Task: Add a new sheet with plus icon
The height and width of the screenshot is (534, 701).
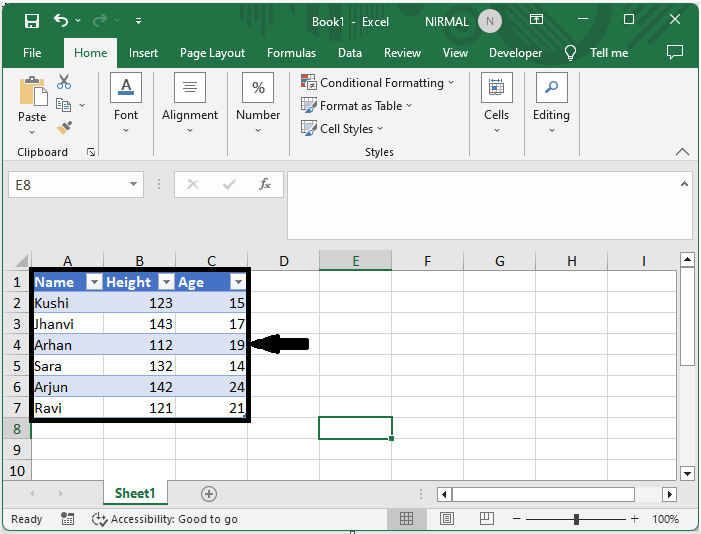Action: 209,494
